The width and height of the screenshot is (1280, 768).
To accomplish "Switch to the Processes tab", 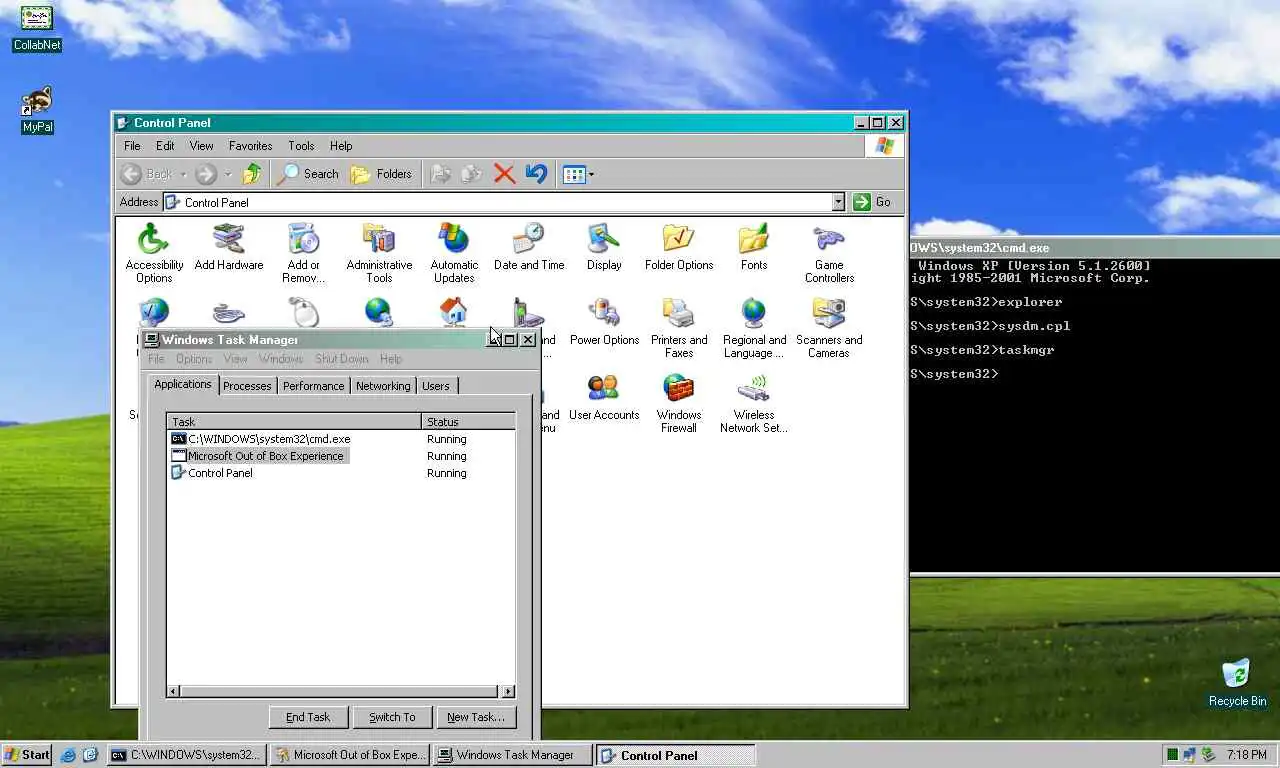I will [247, 386].
